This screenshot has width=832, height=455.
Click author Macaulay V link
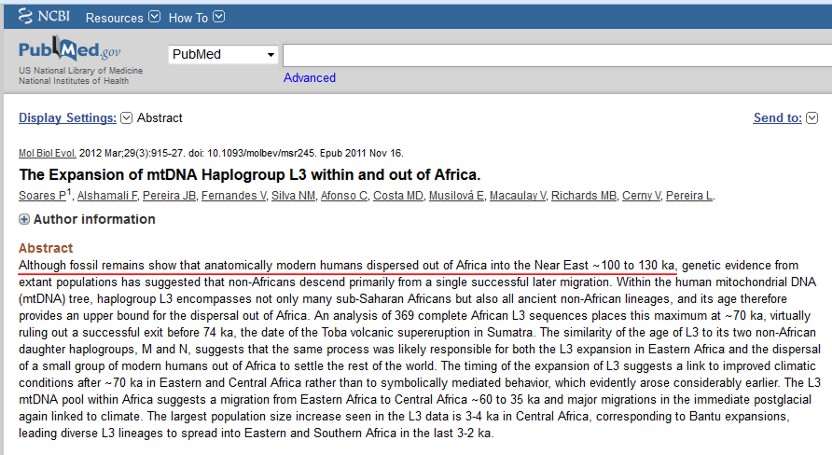(517, 195)
